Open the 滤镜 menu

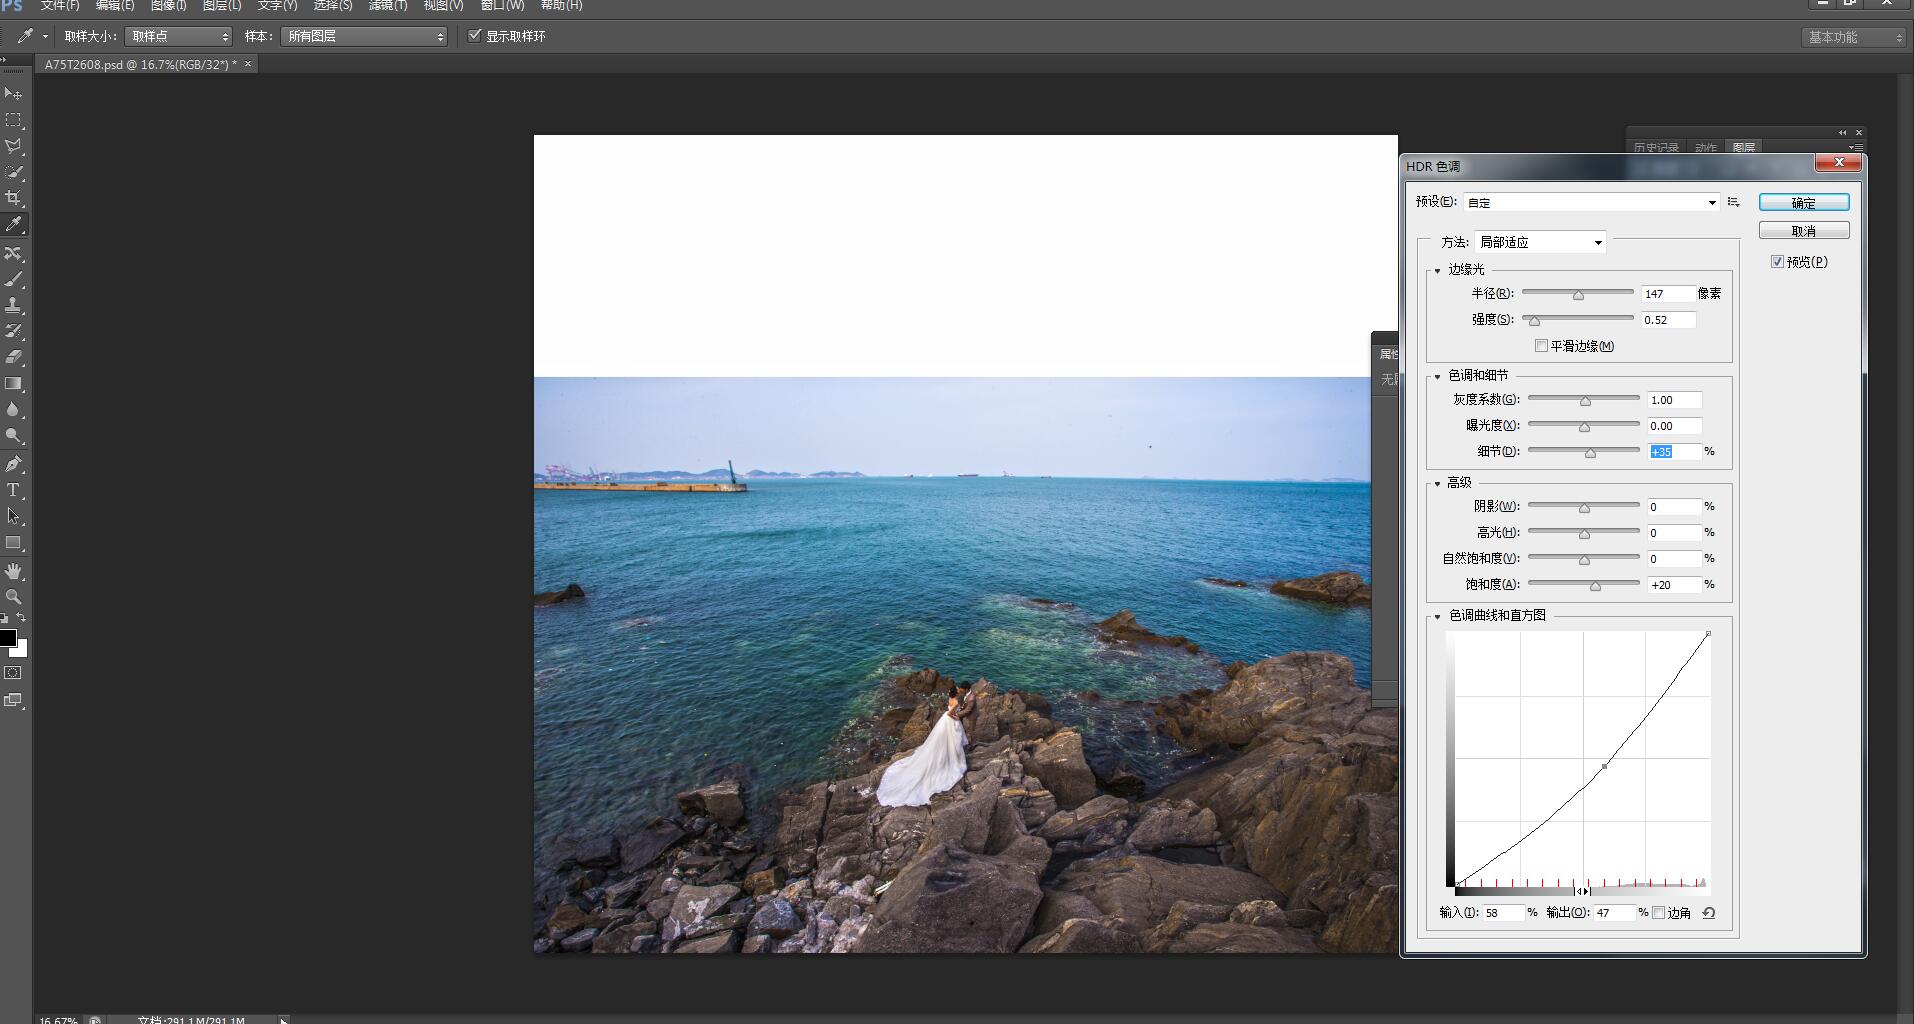[387, 6]
